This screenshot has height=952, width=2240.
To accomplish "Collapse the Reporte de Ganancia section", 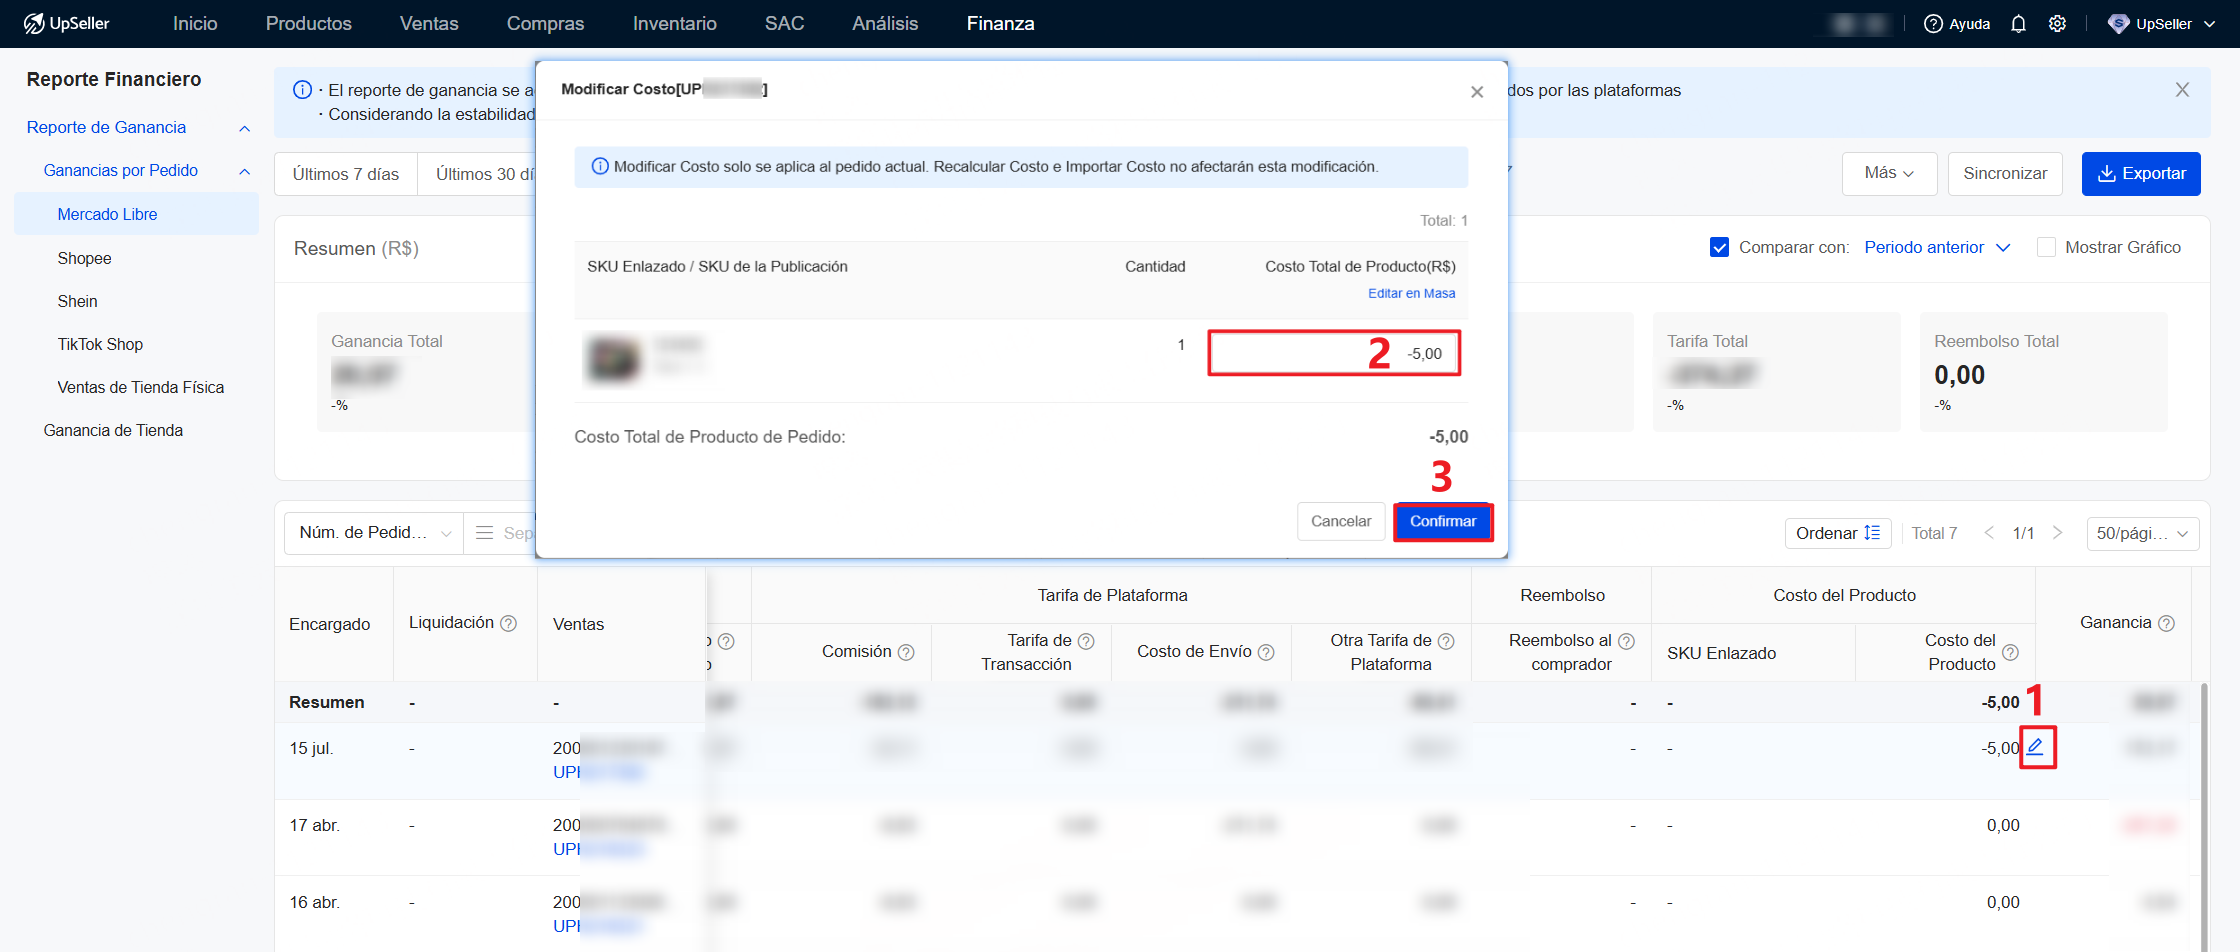I will pos(244,128).
